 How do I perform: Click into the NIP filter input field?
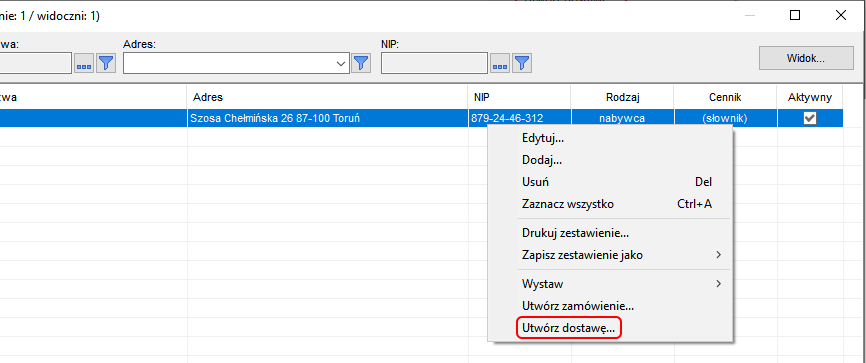434,63
